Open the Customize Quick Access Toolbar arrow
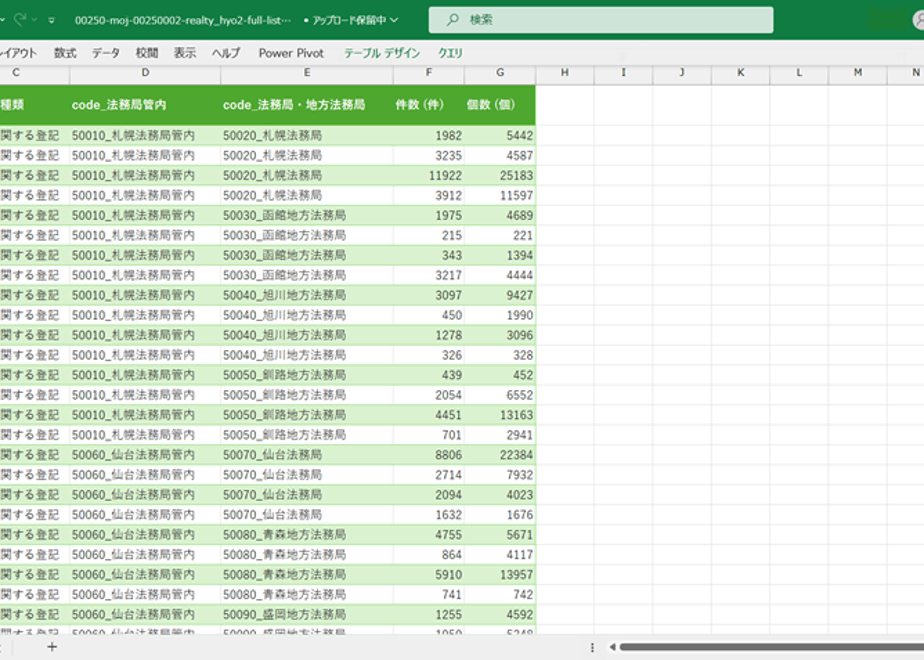This screenshot has height=660, width=924. coord(52,21)
